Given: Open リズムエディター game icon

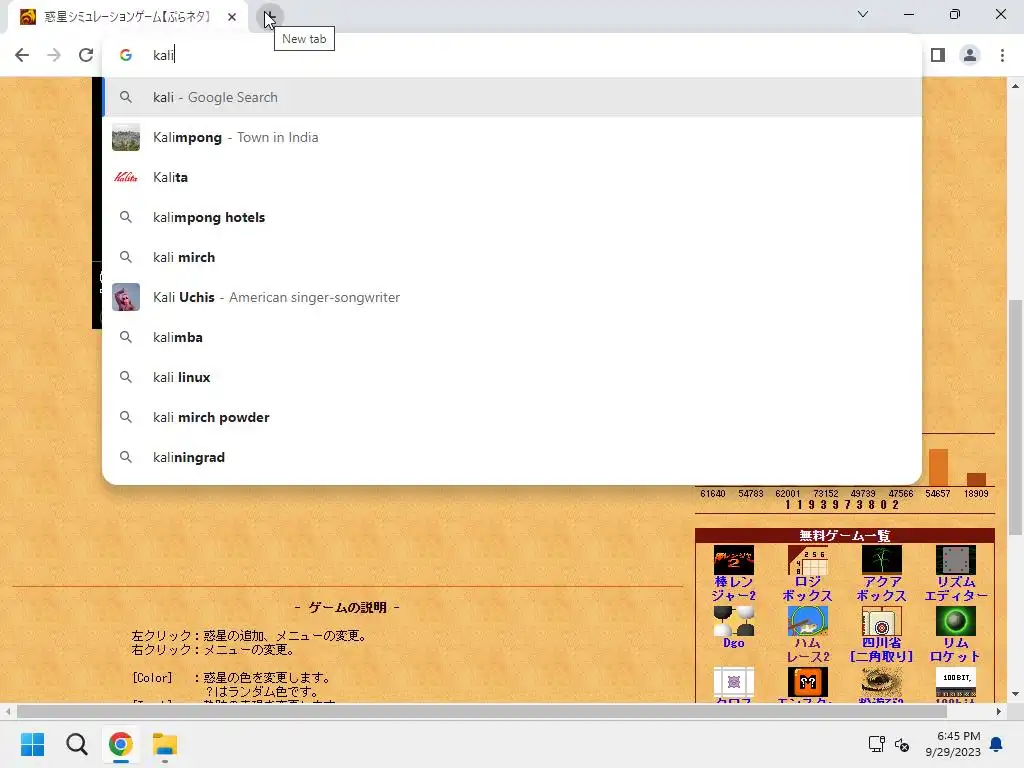Looking at the screenshot, I should pos(955,560).
